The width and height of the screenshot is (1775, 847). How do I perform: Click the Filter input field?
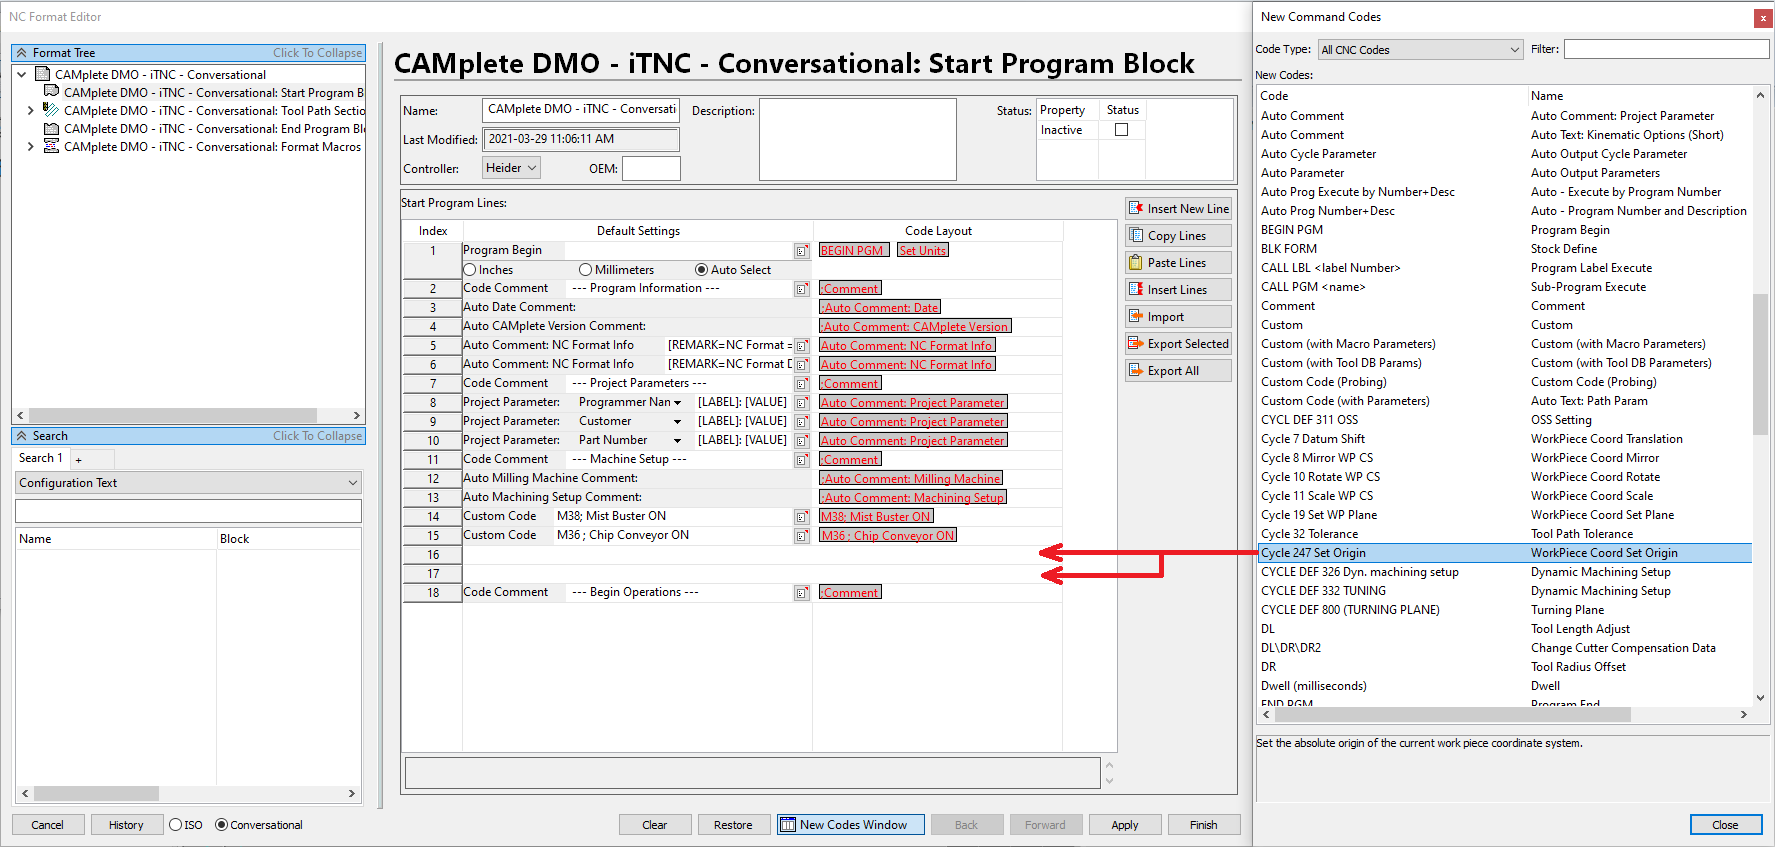click(x=1666, y=49)
